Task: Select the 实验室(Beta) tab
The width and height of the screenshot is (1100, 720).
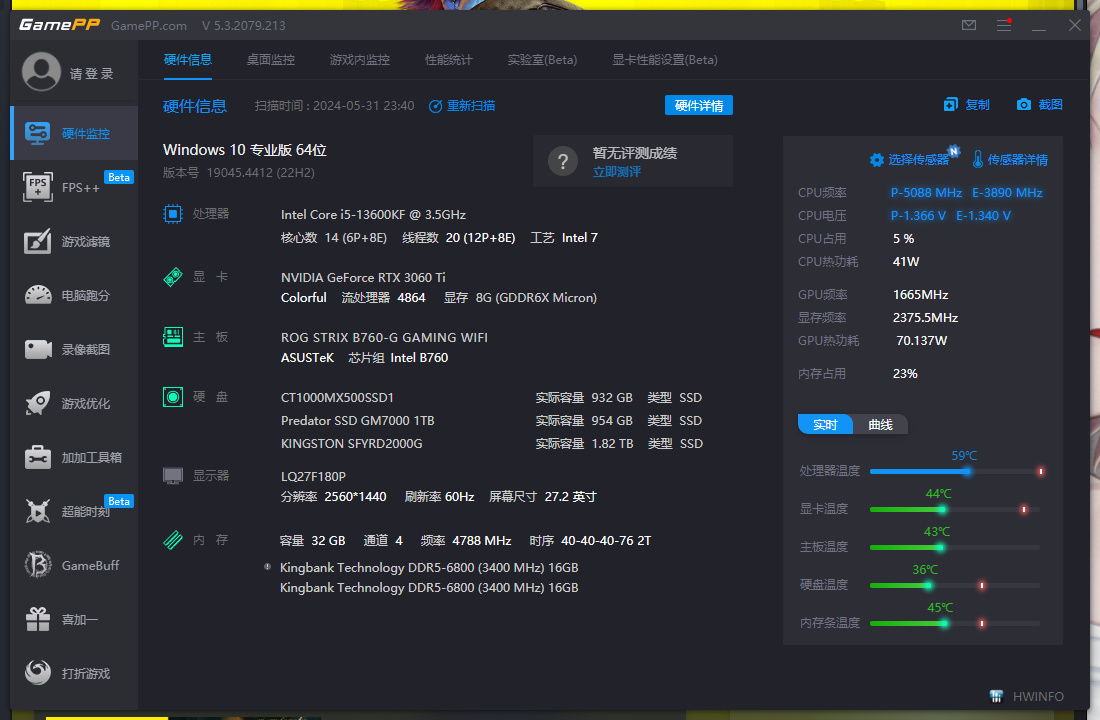Action: (542, 60)
